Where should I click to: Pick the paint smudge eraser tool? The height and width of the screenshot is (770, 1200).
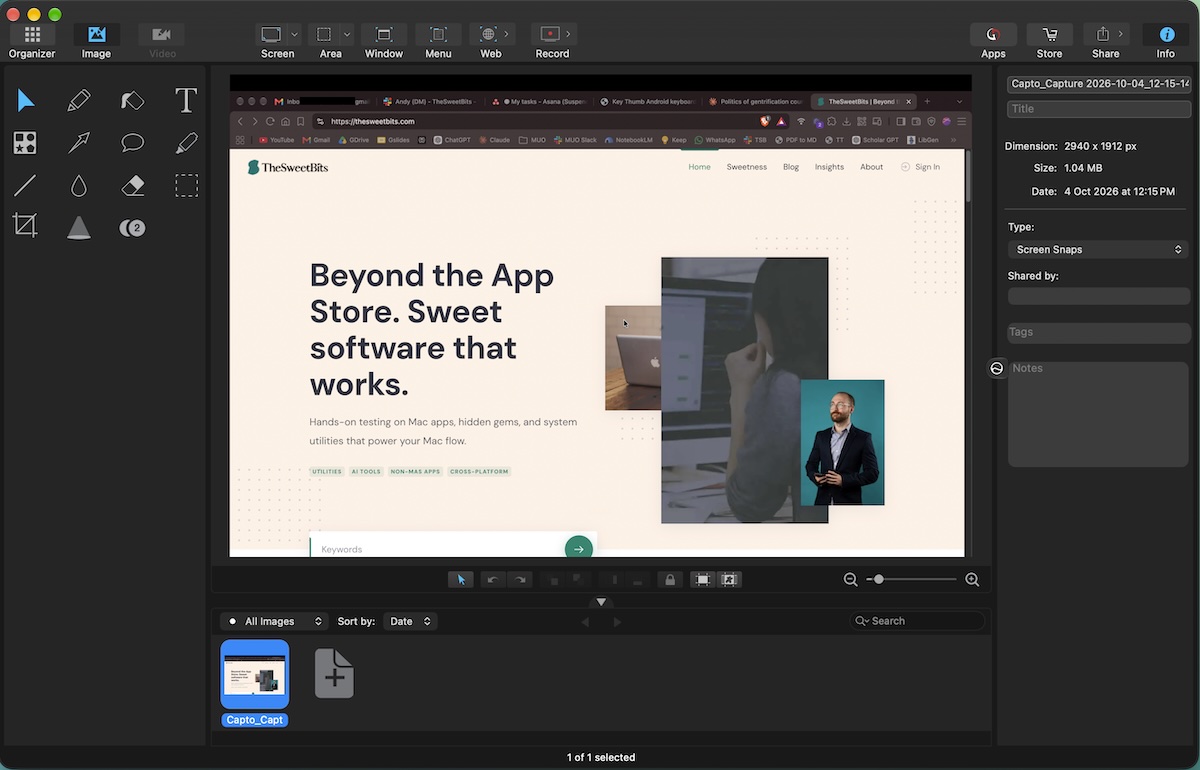tap(133, 100)
